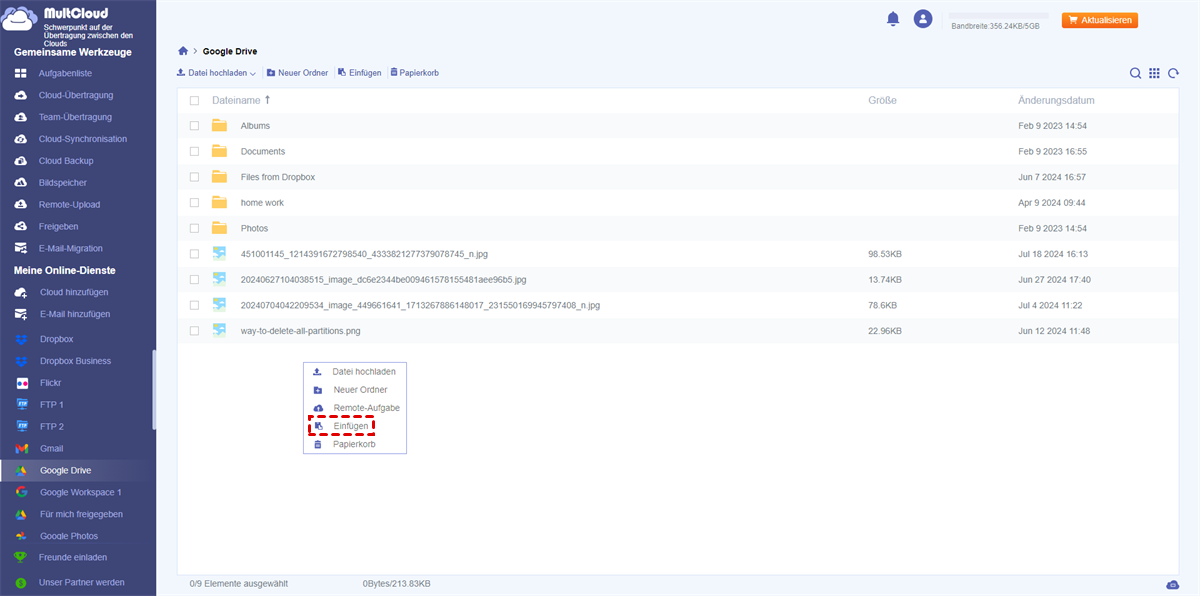Open the Documents folder

263,152
